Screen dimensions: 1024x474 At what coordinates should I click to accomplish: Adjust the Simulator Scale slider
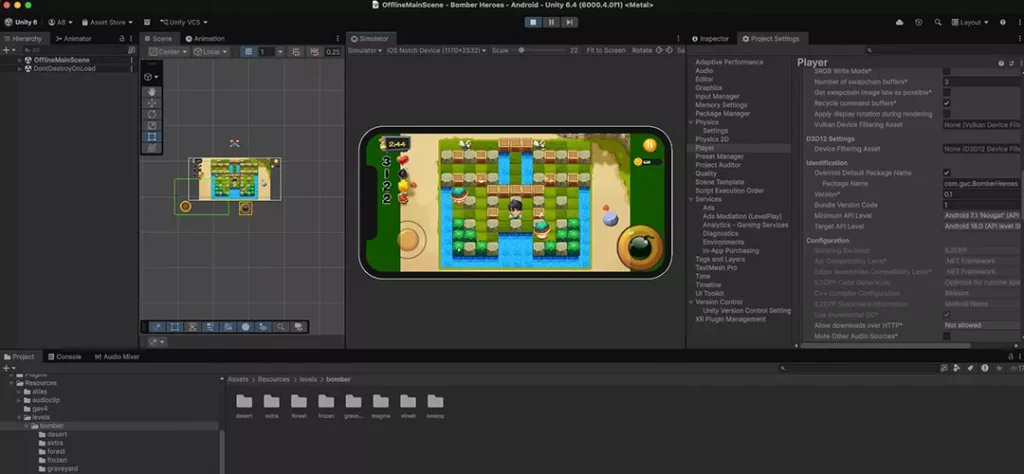(539, 50)
